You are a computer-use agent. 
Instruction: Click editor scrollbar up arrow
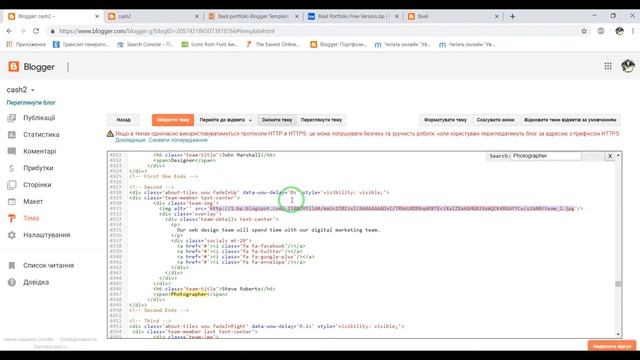click(618, 156)
